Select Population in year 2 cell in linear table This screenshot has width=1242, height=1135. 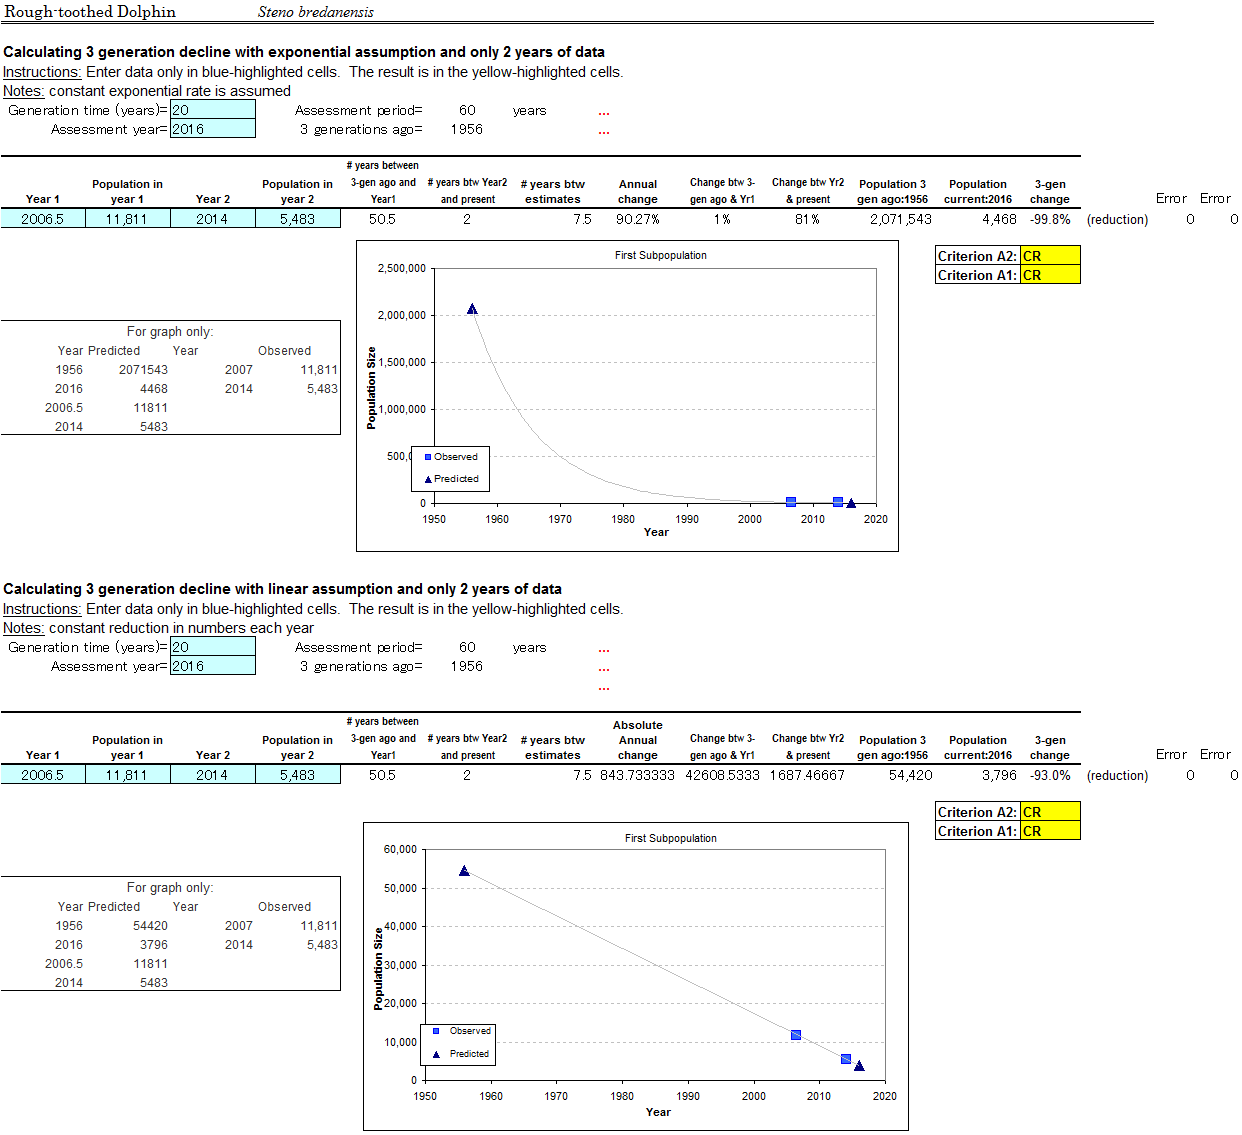pyautogui.click(x=297, y=775)
